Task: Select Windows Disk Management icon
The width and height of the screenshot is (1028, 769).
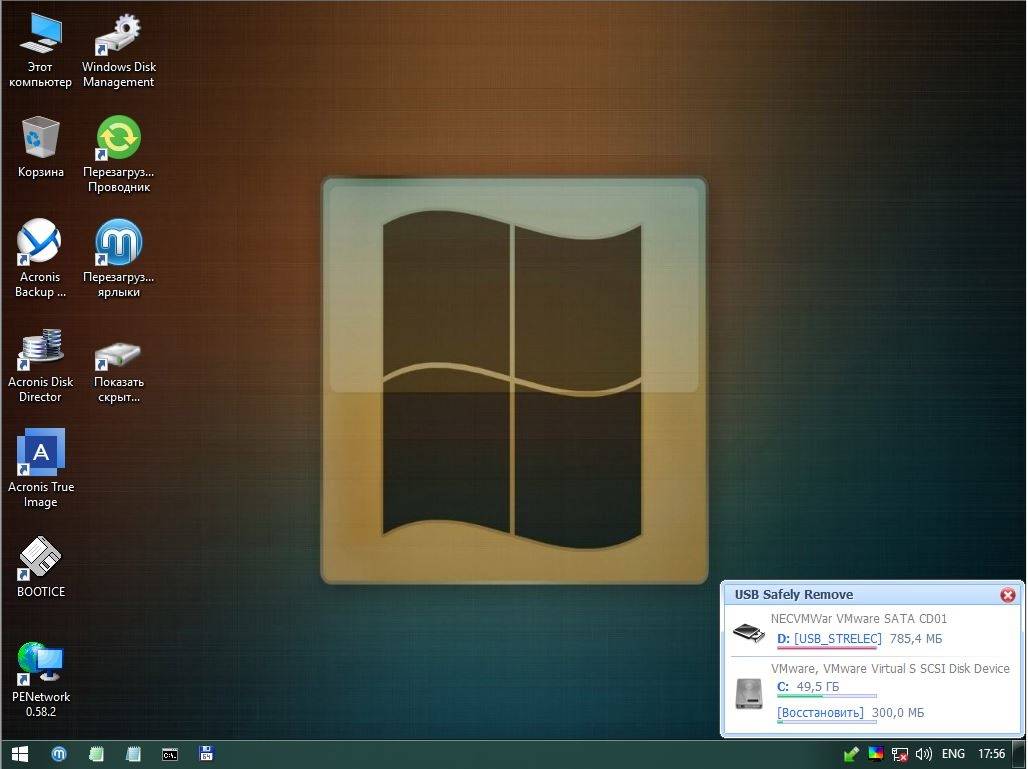Action: 119,51
